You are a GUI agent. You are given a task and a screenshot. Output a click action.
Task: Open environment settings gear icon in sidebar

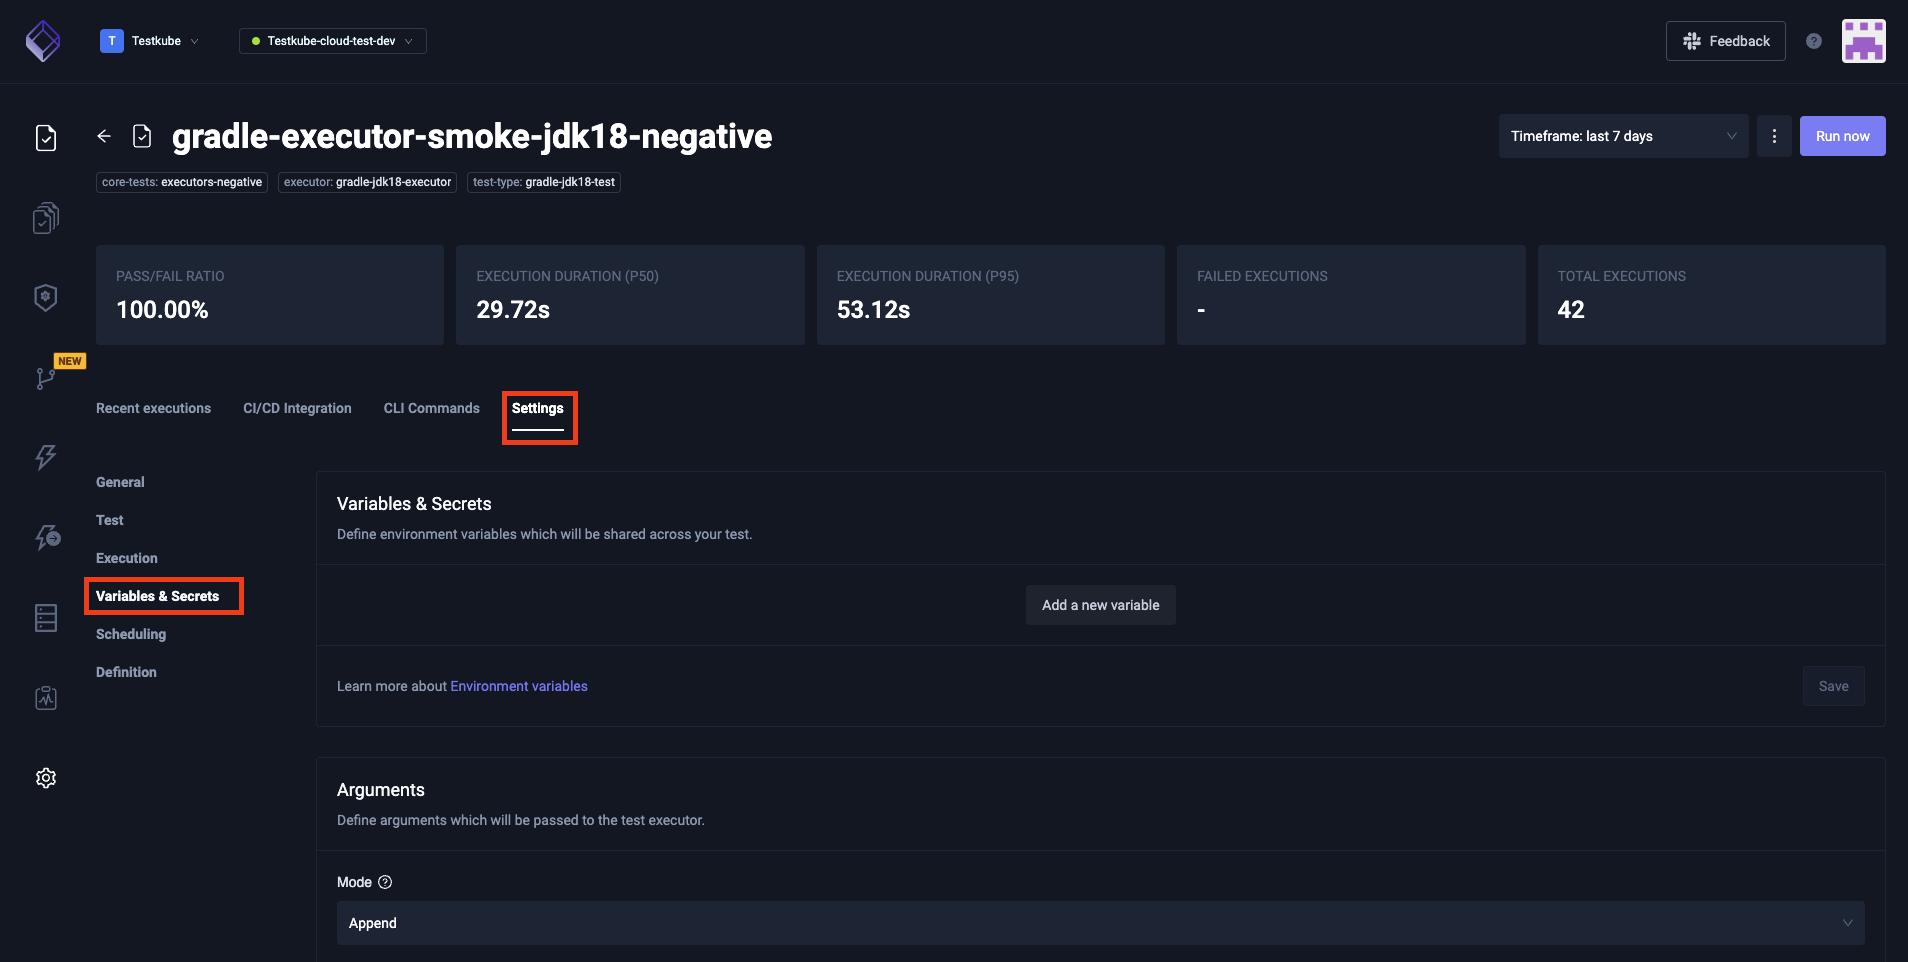coord(46,778)
